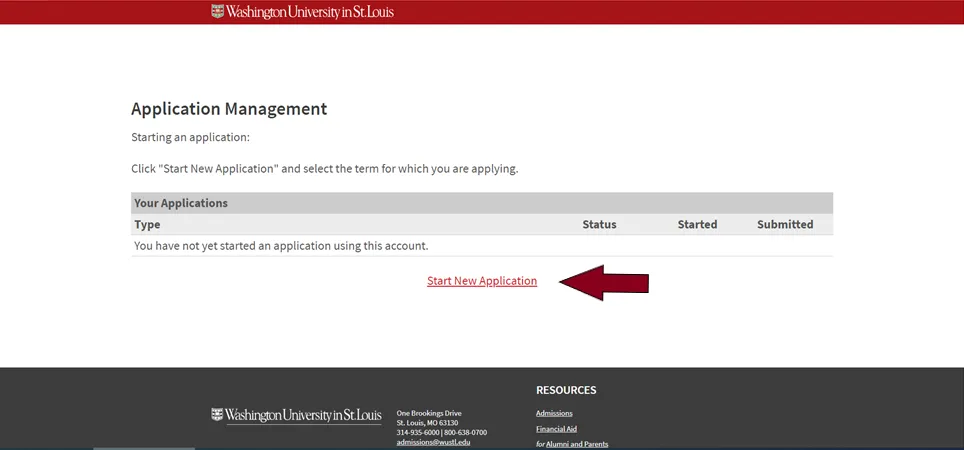Visit the Alumni and Parents link
The width and height of the screenshot is (964, 450).
pyautogui.click(x=577, y=444)
